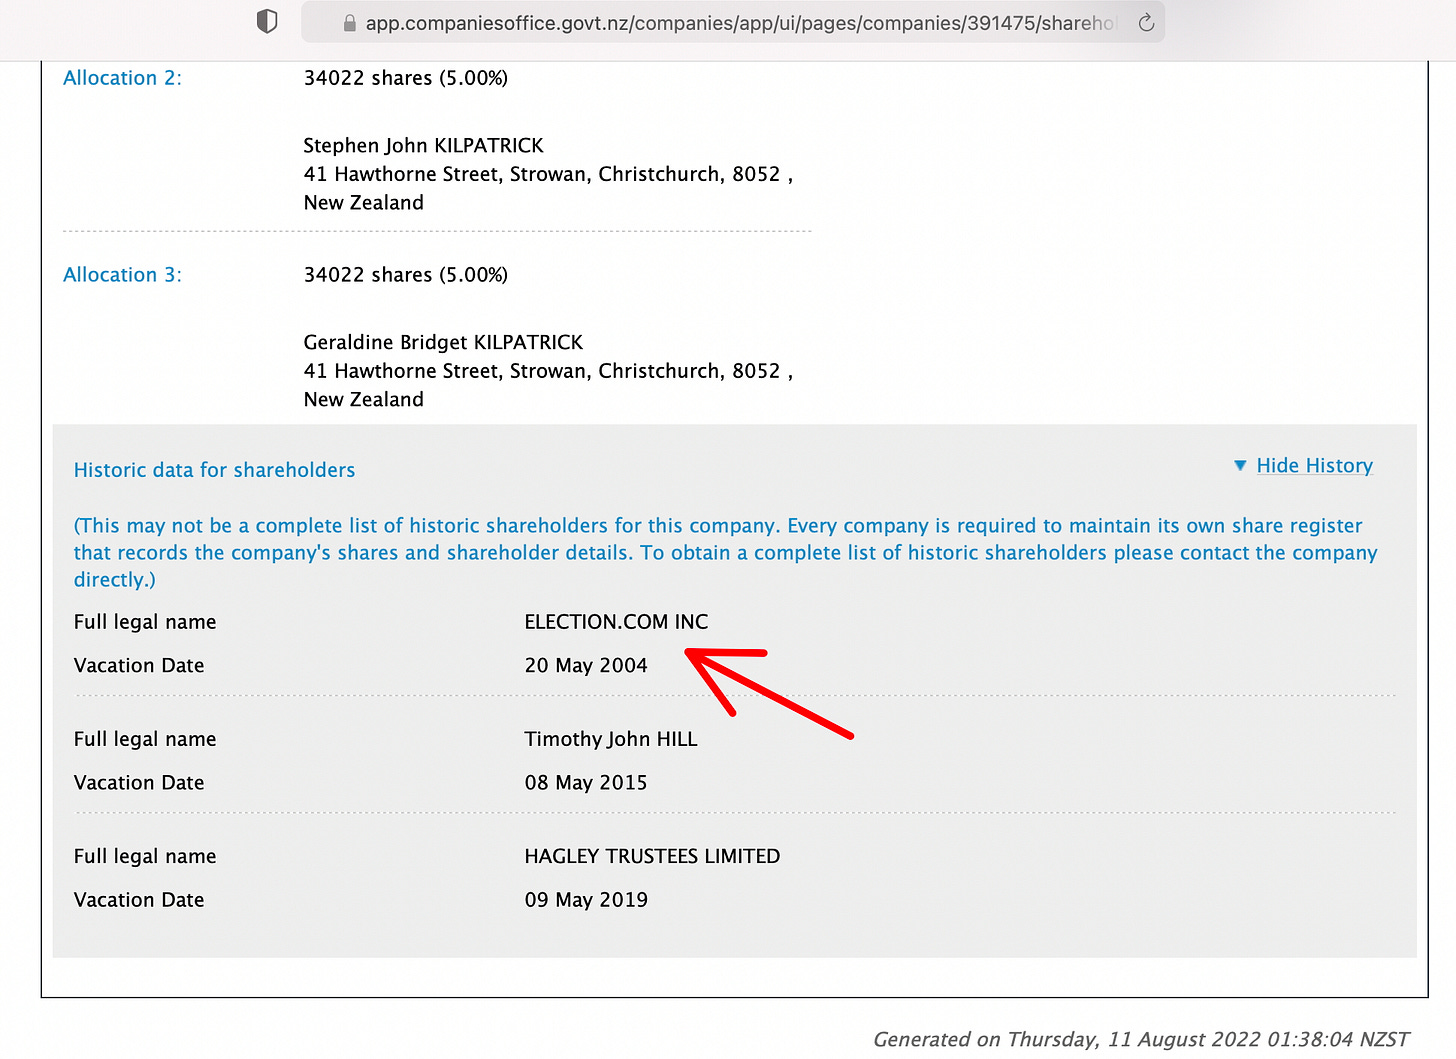Image resolution: width=1456 pixels, height=1059 pixels.
Task: Select HAGLEY TRUSTEES LIMITED historic shareholder name
Action: coord(652,857)
